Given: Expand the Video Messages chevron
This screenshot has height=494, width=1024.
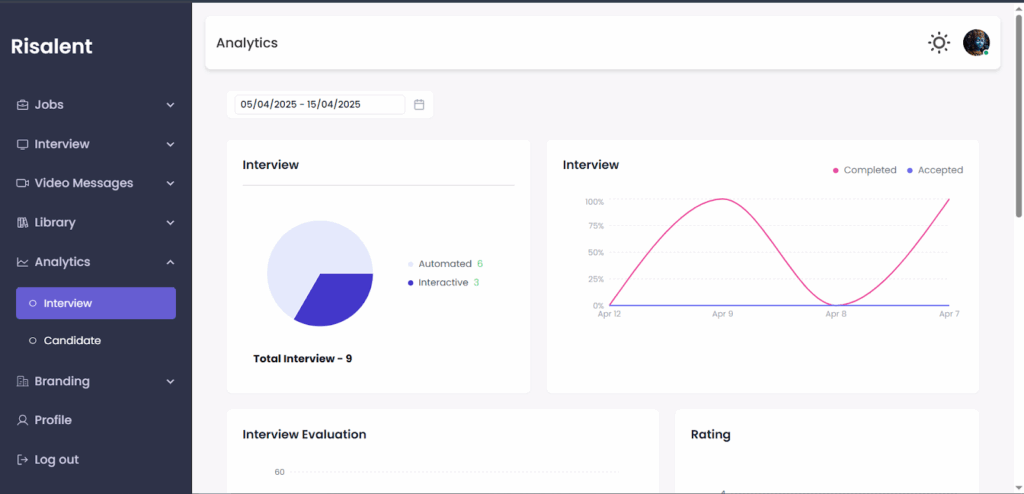Looking at the screenshot, I should tap(170, 183).
